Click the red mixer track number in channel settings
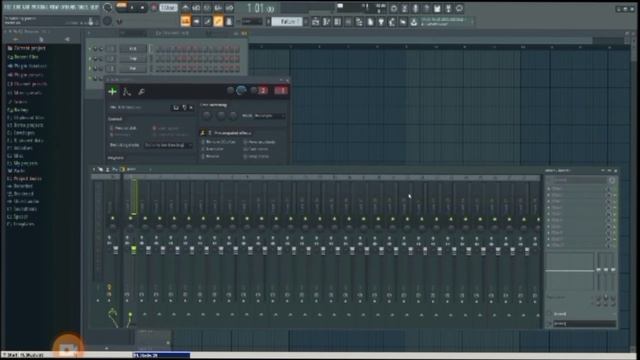This screenshot has height=360, width=640. (x=281, y=90)
